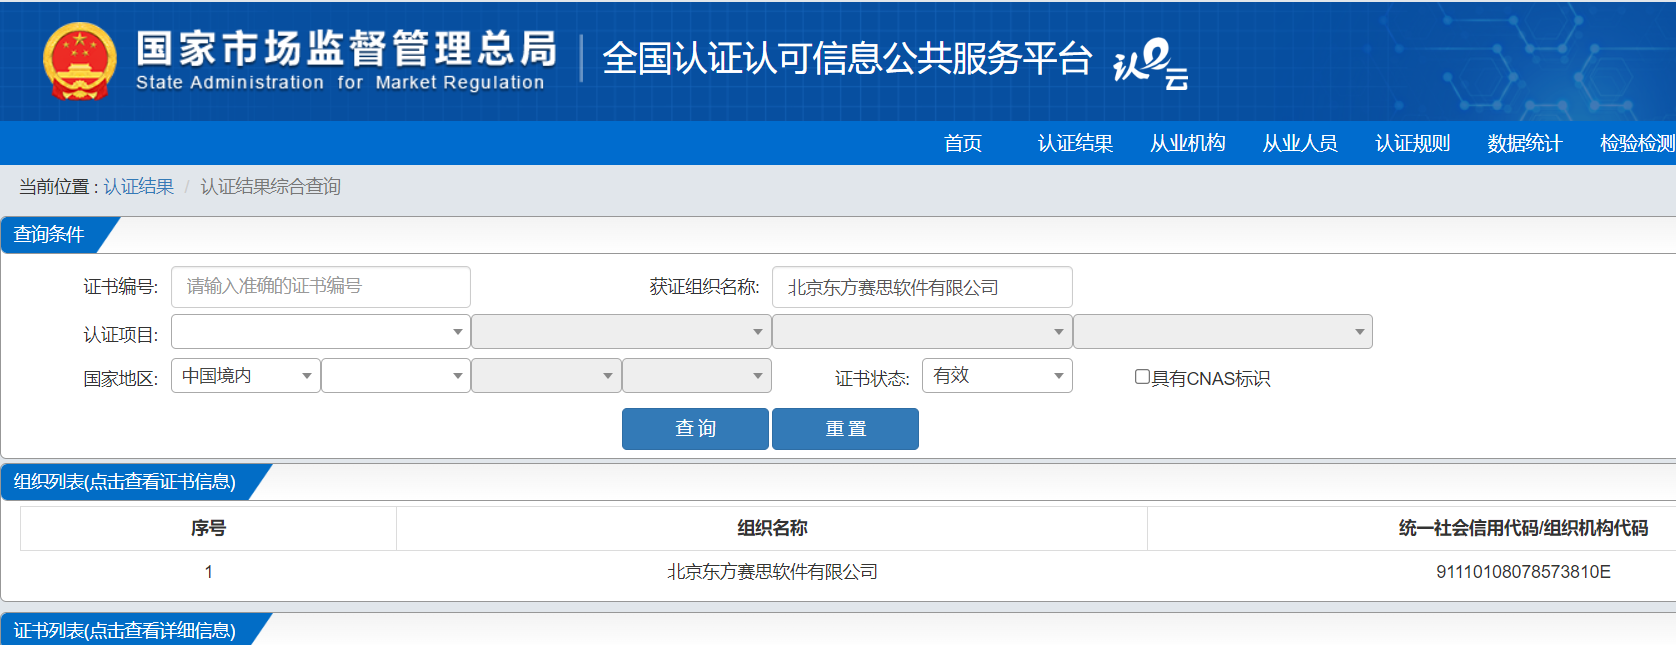This screenshot has width=1676, height=645.
Task: Click the 统一社会信用代码/组织机构代码 column header
Action: [x=1523, y=528]
